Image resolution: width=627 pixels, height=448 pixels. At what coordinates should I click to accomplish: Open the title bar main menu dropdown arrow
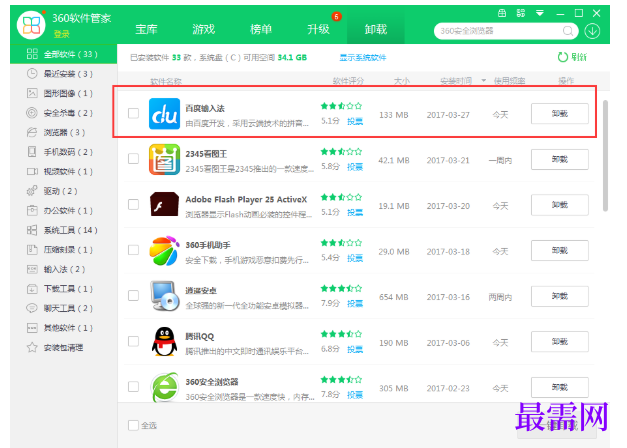click(540, 13)
